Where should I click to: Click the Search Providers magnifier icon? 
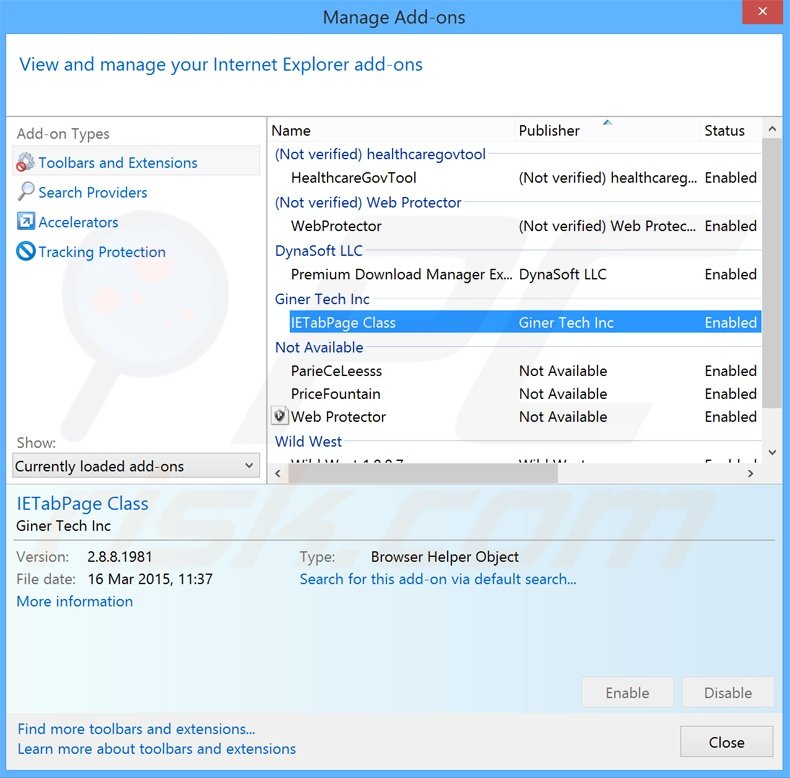26,191
